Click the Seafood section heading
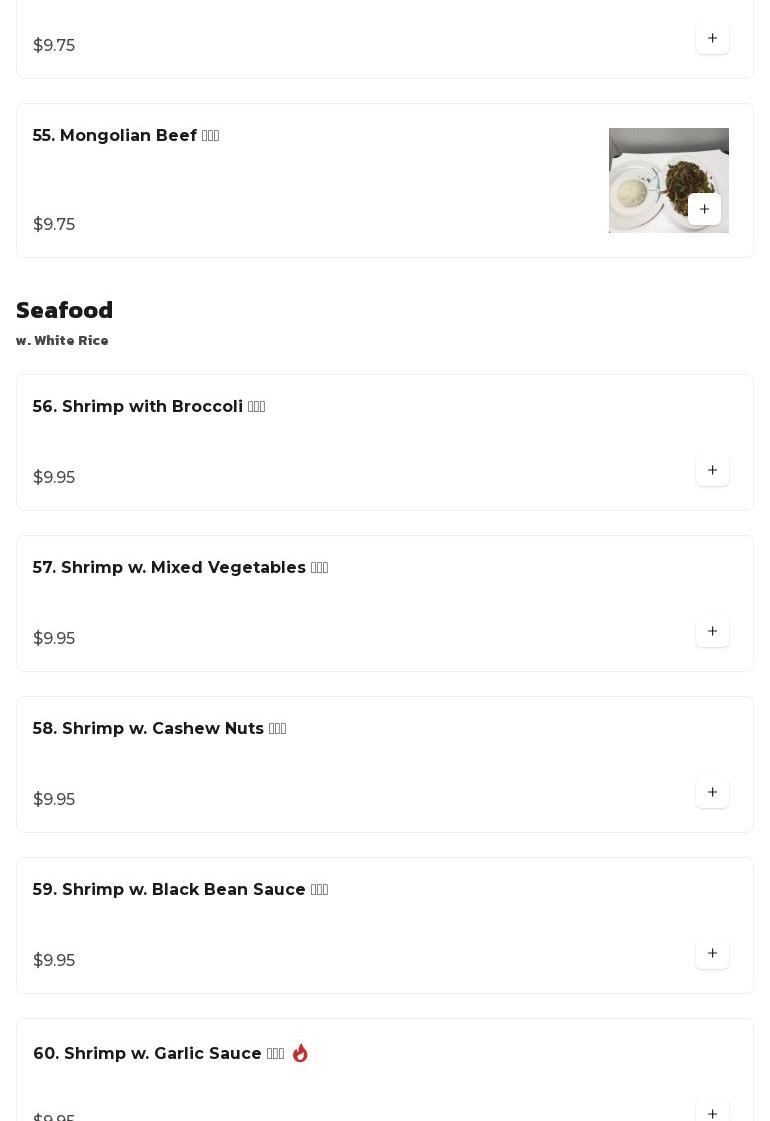The height and width of the screenshot is (1121, 770). click(x=64, y=310)
